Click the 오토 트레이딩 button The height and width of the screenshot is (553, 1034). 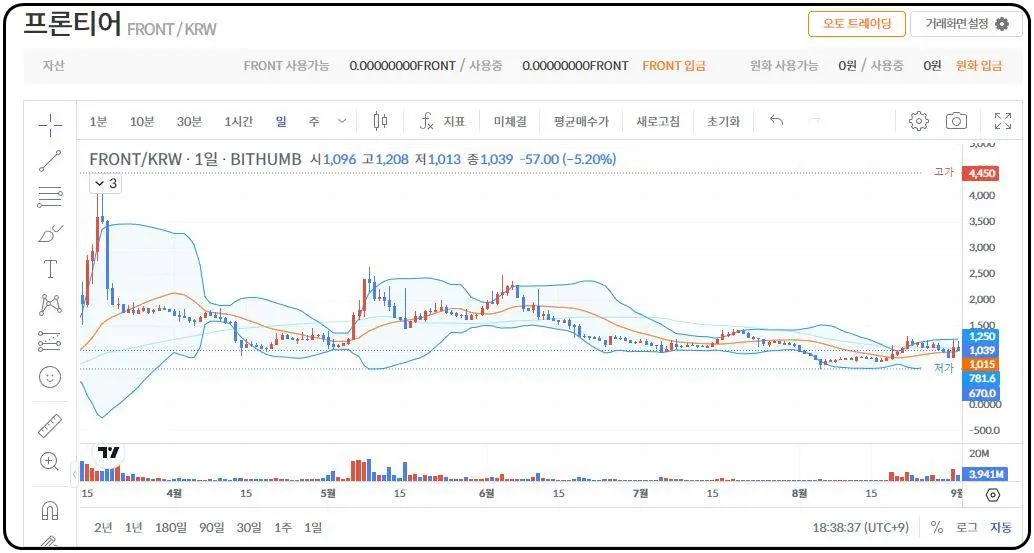click(857, 24)
